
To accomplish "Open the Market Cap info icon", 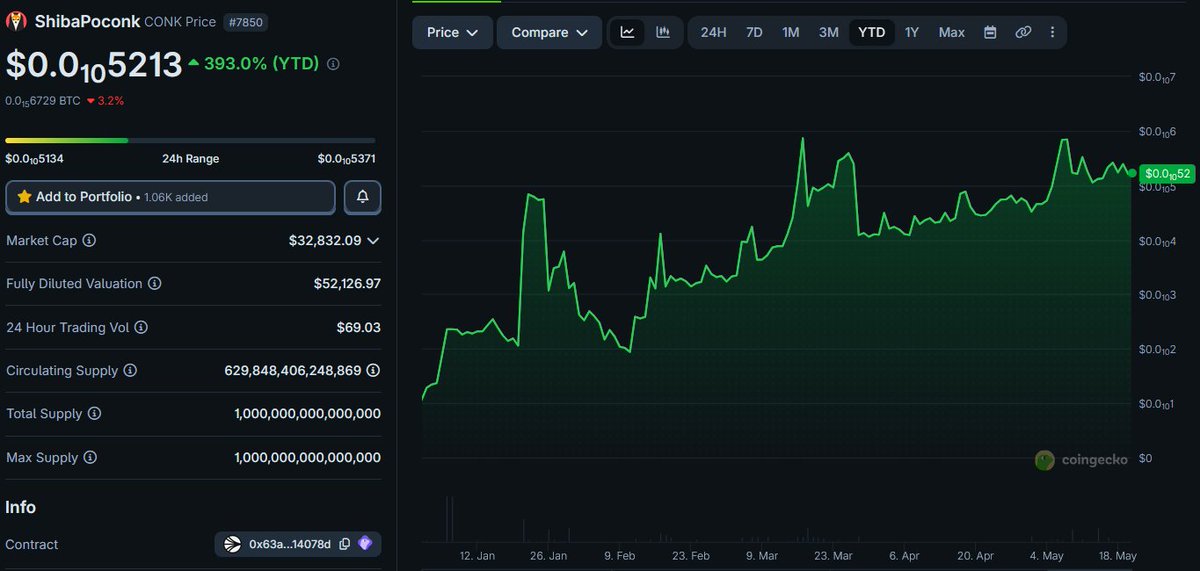I will [x=89, y=241].
